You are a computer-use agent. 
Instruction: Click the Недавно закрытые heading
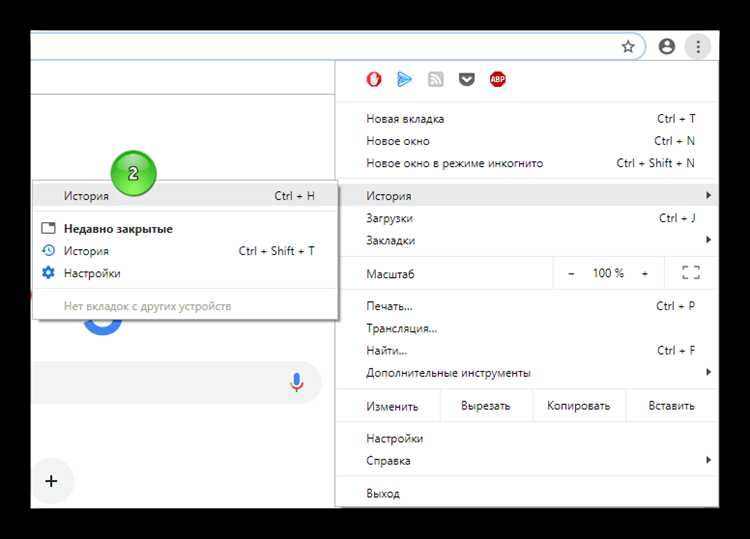[118, 229]
